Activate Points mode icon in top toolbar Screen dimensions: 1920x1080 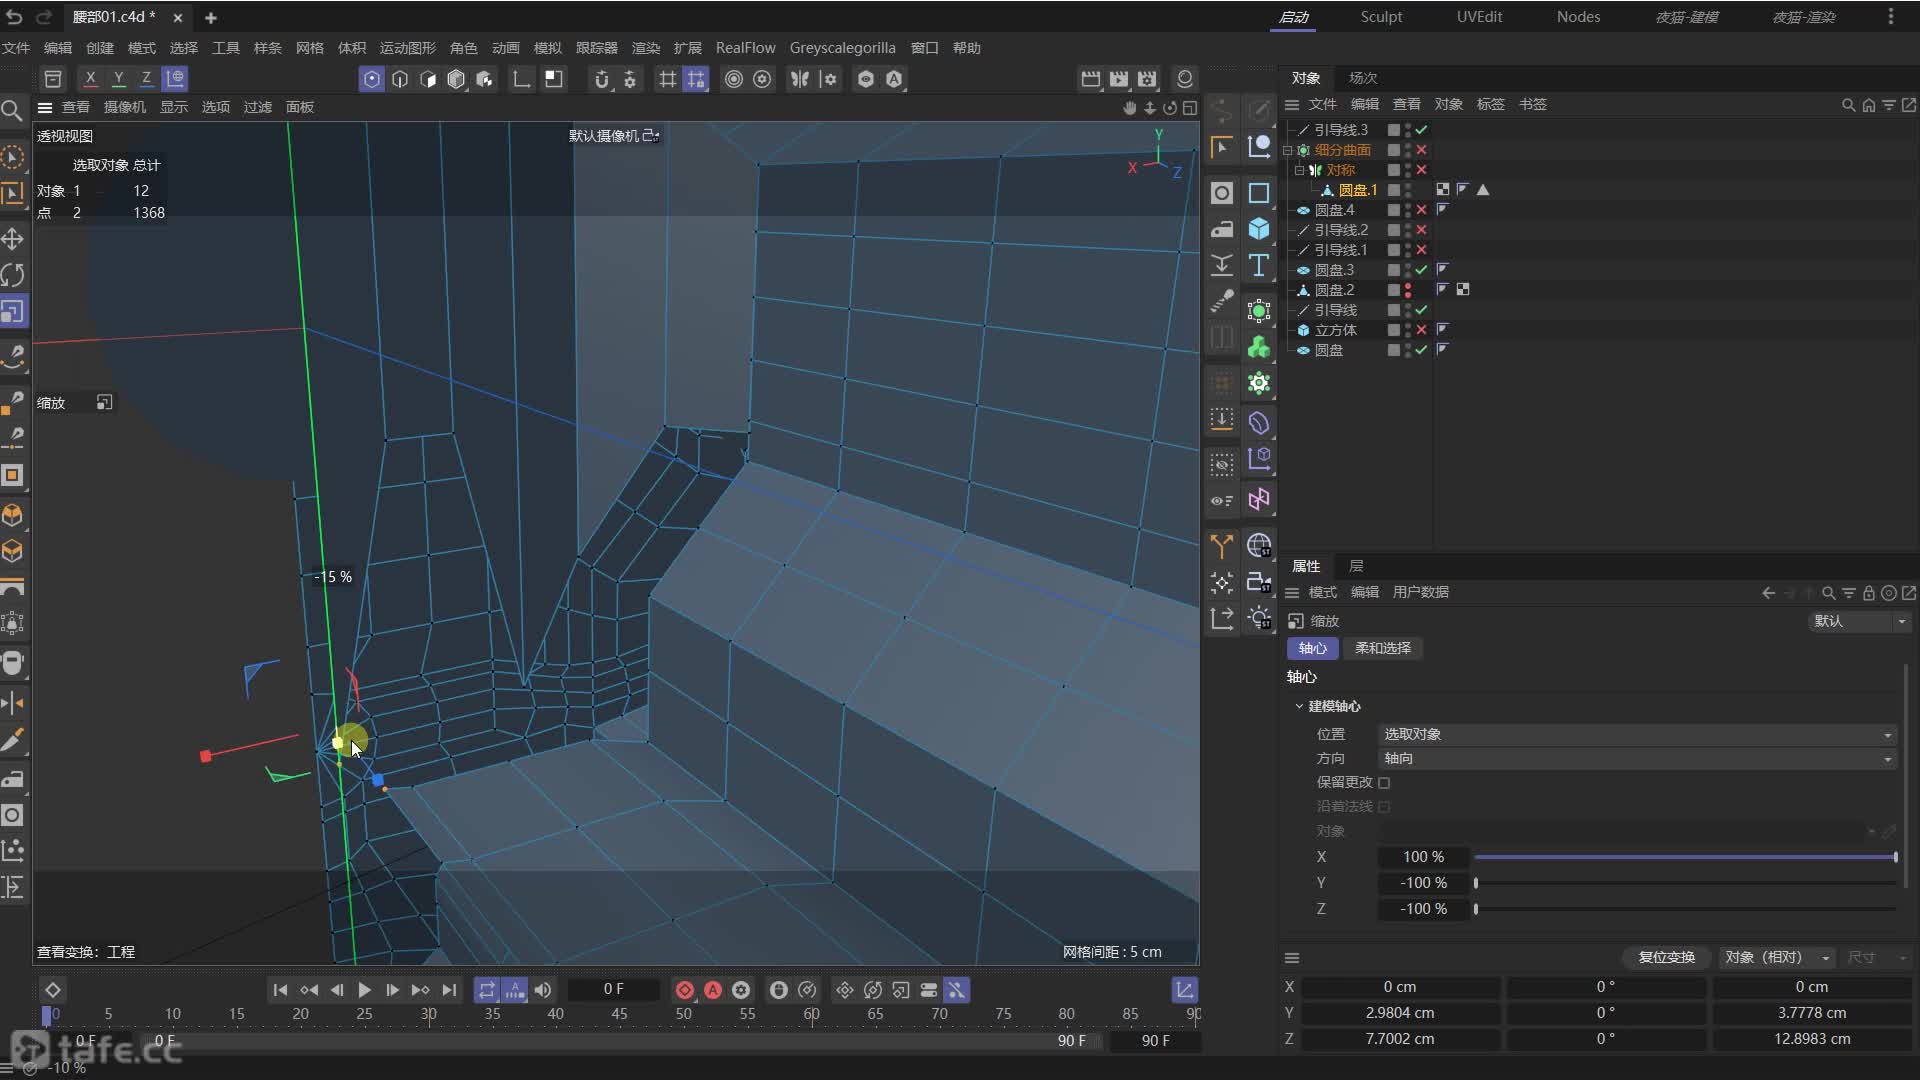point(372,79)
